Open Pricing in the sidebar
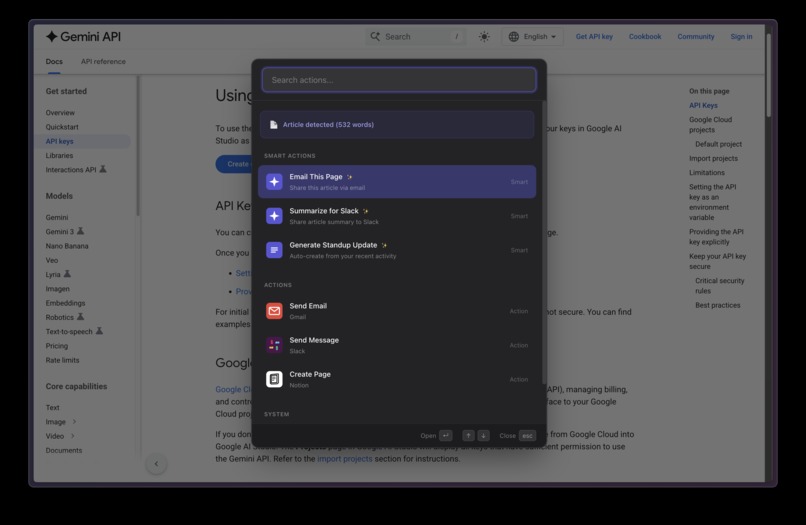Image resolution: width=806 pixels, height=525 pixels. 57,346
